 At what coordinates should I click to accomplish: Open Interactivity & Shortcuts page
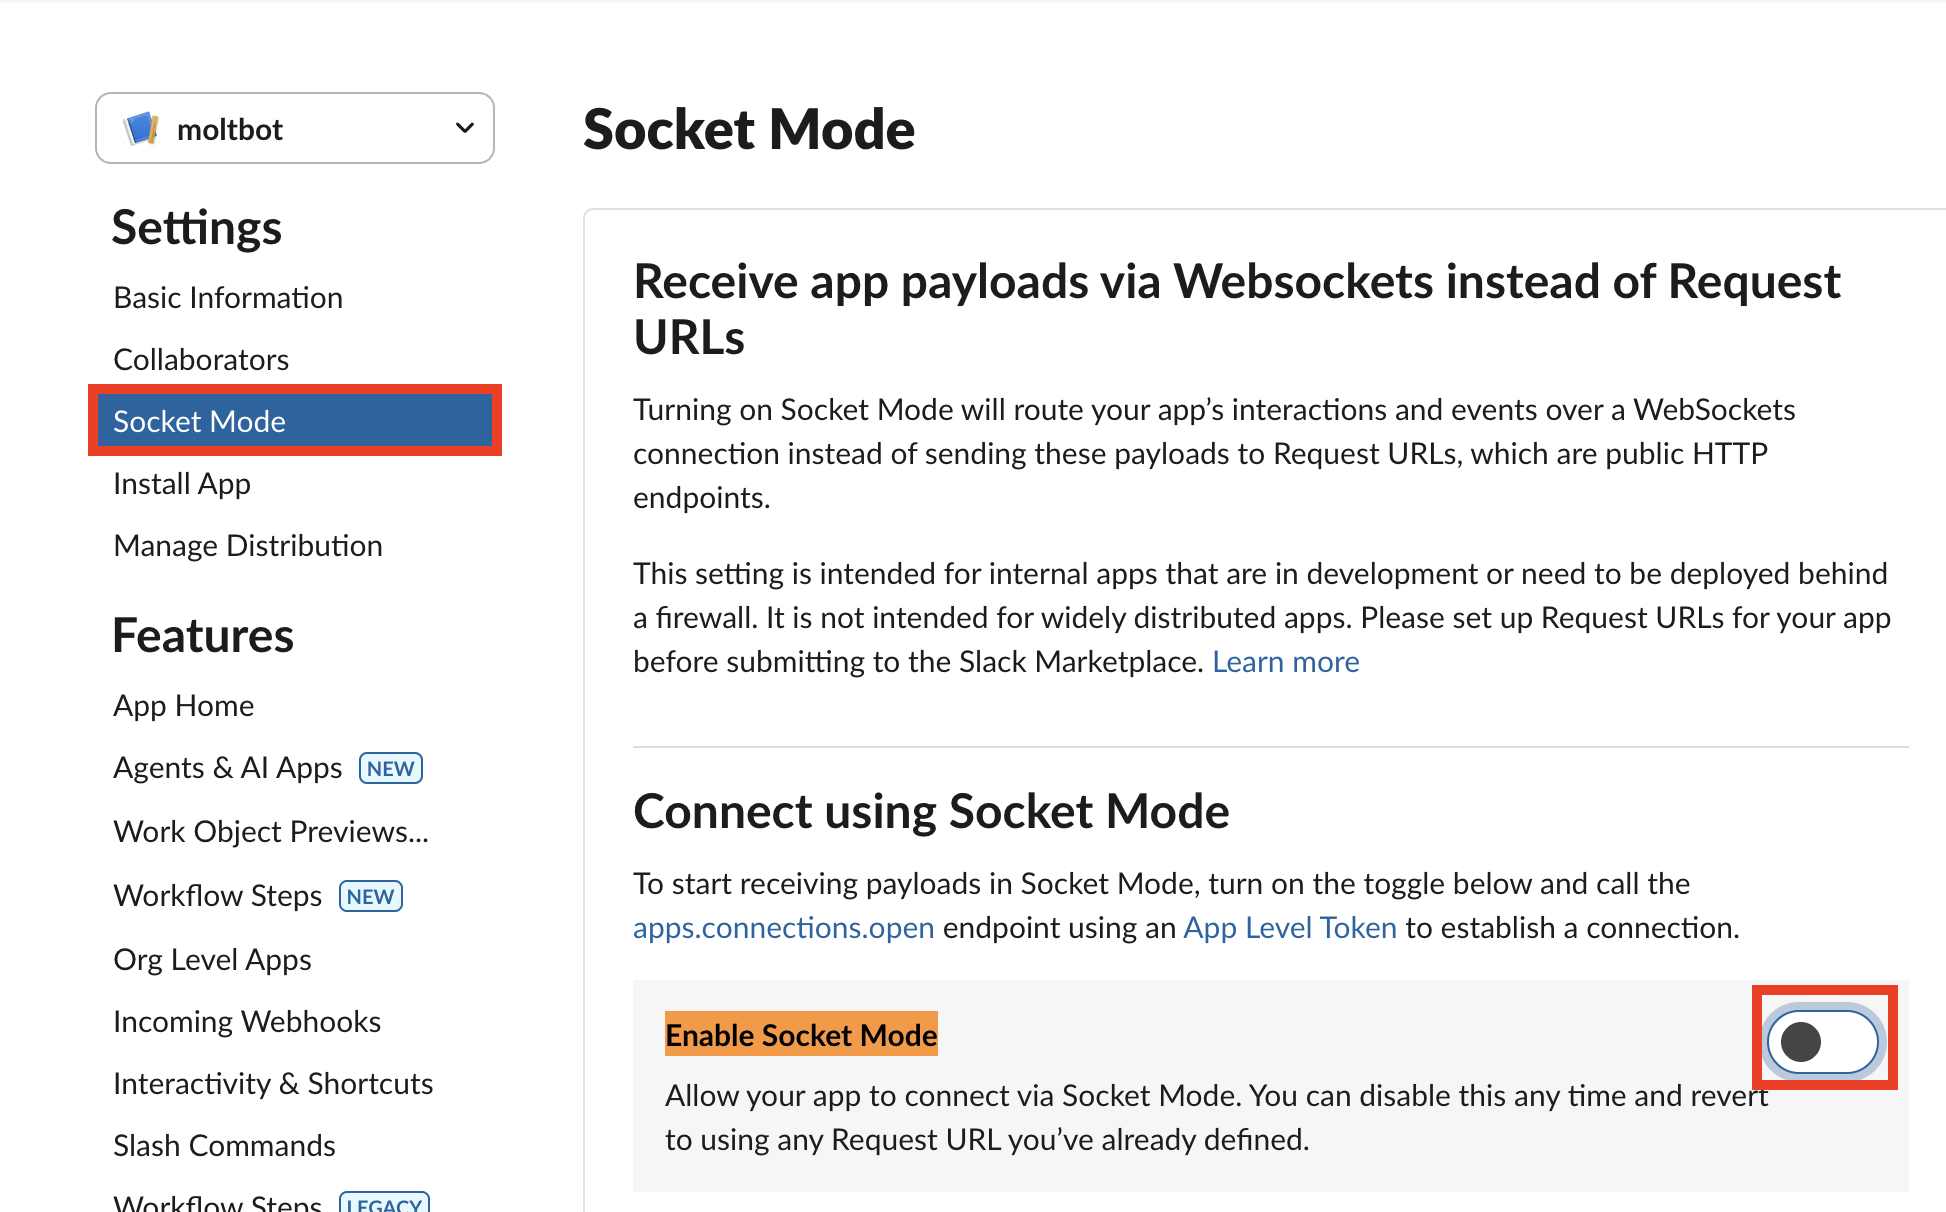(273, 1084)
